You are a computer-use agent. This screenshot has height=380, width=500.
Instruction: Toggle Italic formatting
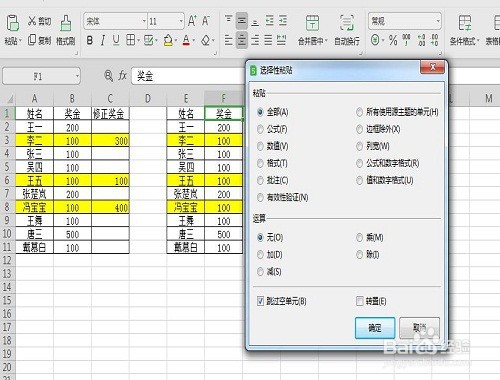click(x=103, y=40)
